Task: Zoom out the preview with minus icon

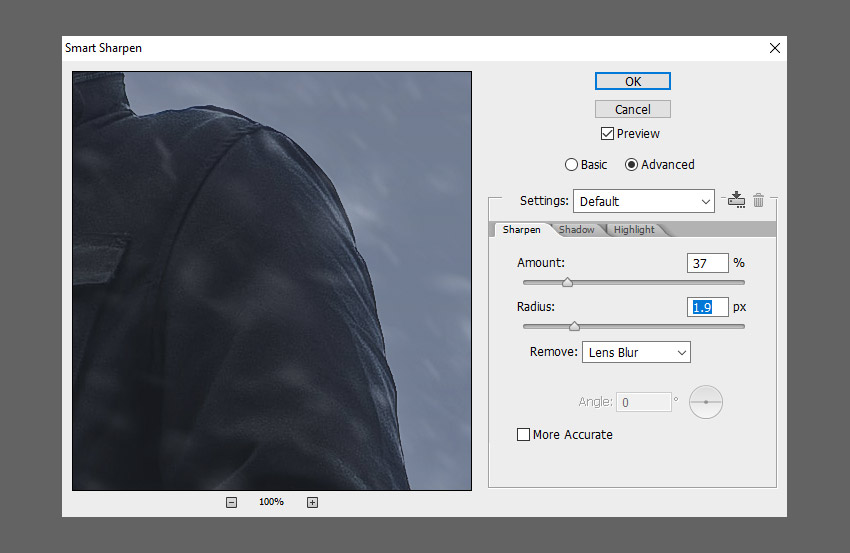Action: click(231, 503)
